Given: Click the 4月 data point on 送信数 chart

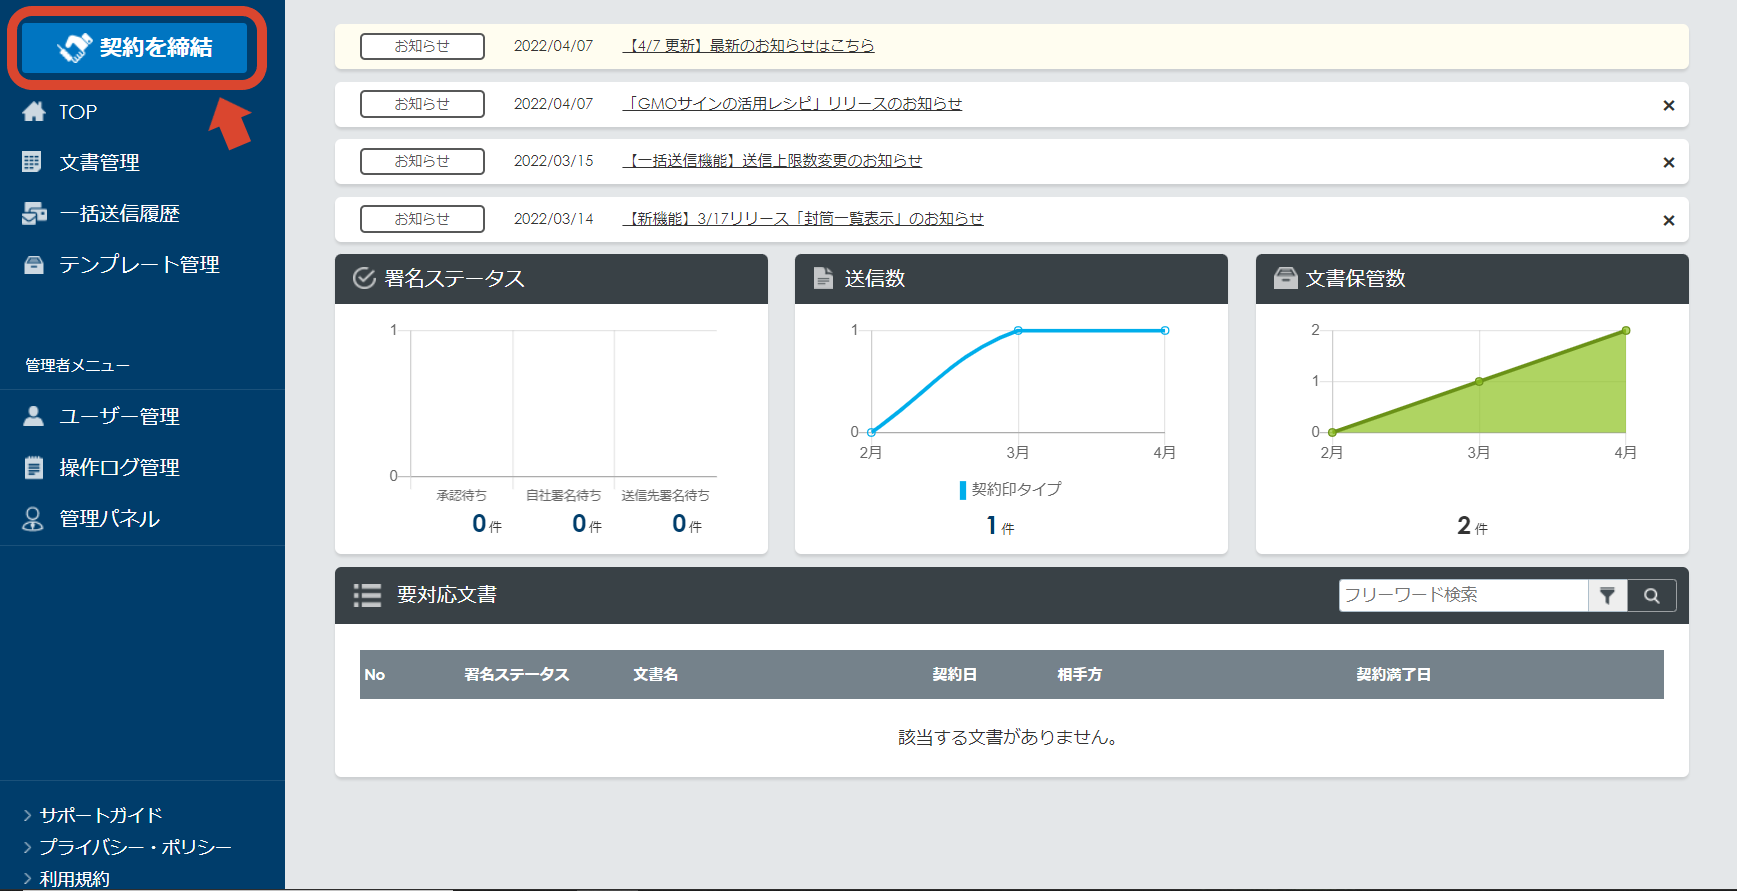Looking at the screenshot, I should pyautogui.click(x=1165, y=330).
